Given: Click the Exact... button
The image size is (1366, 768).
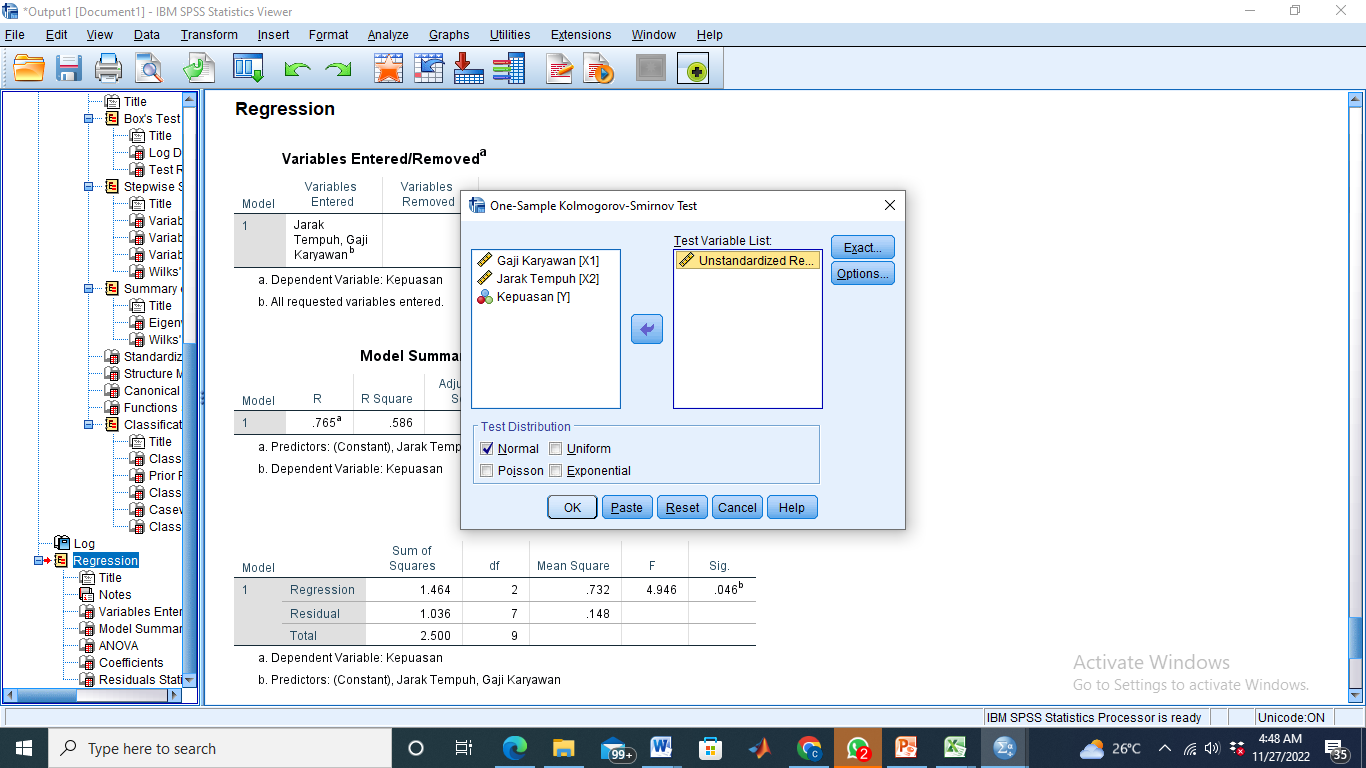Looking at the screenshot, I should click(862, 248).
